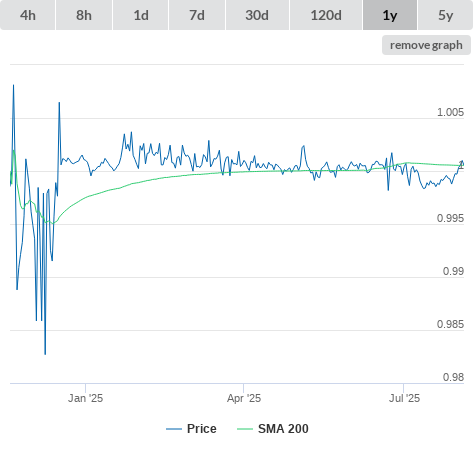Show the 1d chart range
Screen dimensions: 474x455
pyautogui.click(x=141, y=15)
